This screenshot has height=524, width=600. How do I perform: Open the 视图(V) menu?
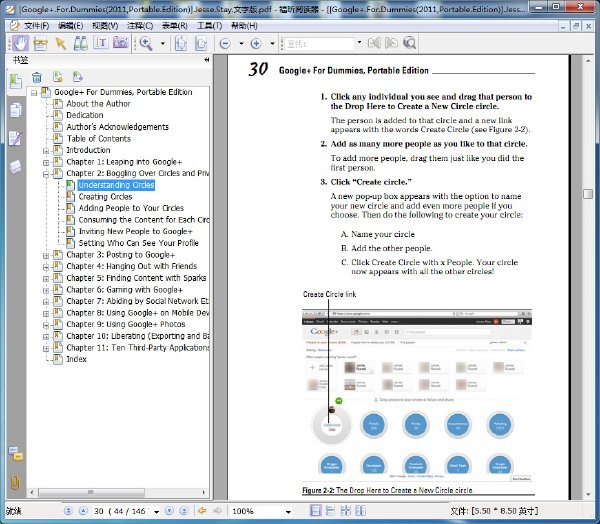[x=105, y=26]
